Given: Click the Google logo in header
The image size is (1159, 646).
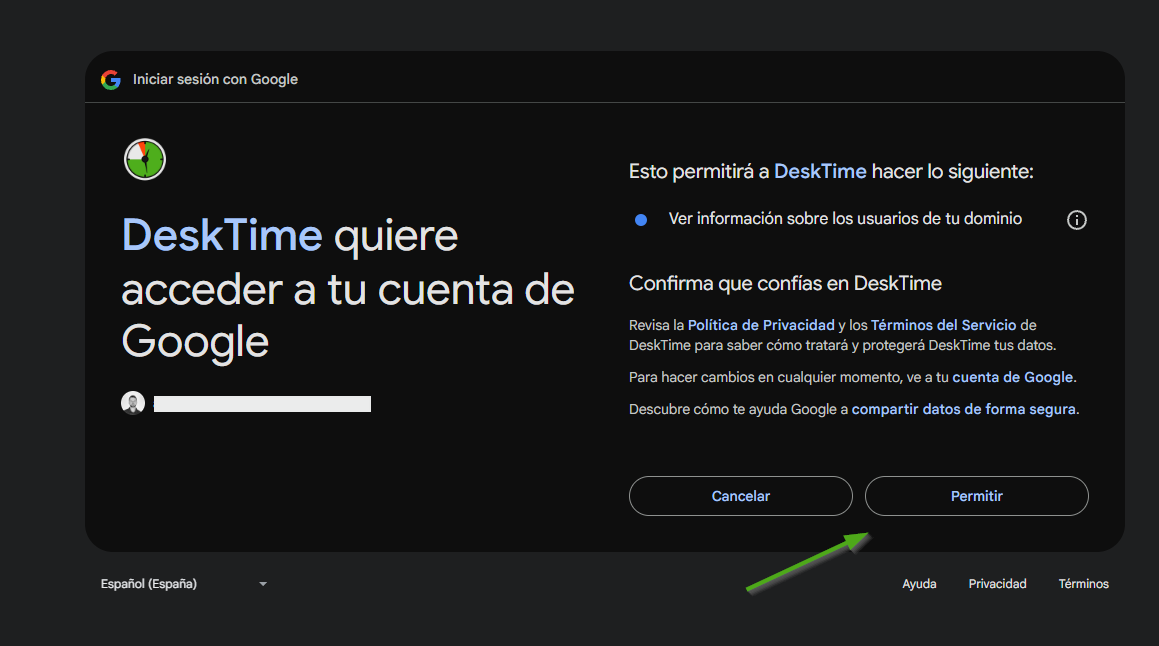Looking at the screenshot, I should coord(111,80).
